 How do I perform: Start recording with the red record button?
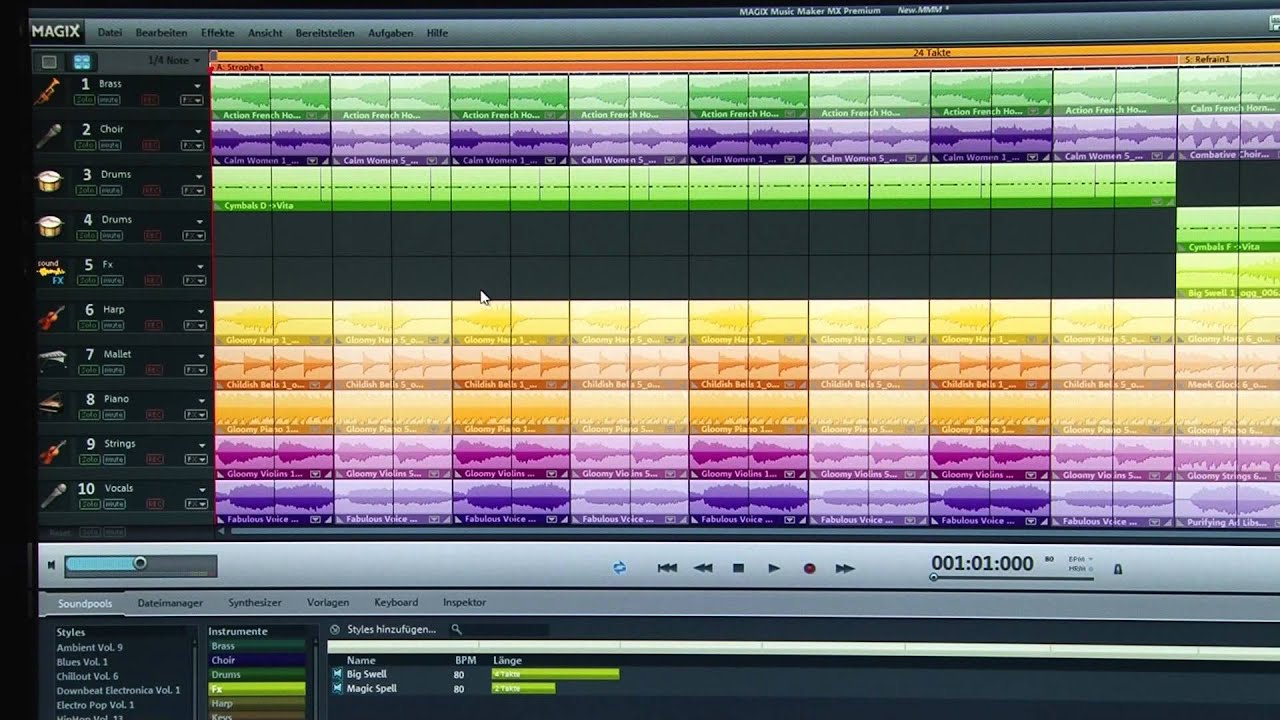tap(809, 568)
